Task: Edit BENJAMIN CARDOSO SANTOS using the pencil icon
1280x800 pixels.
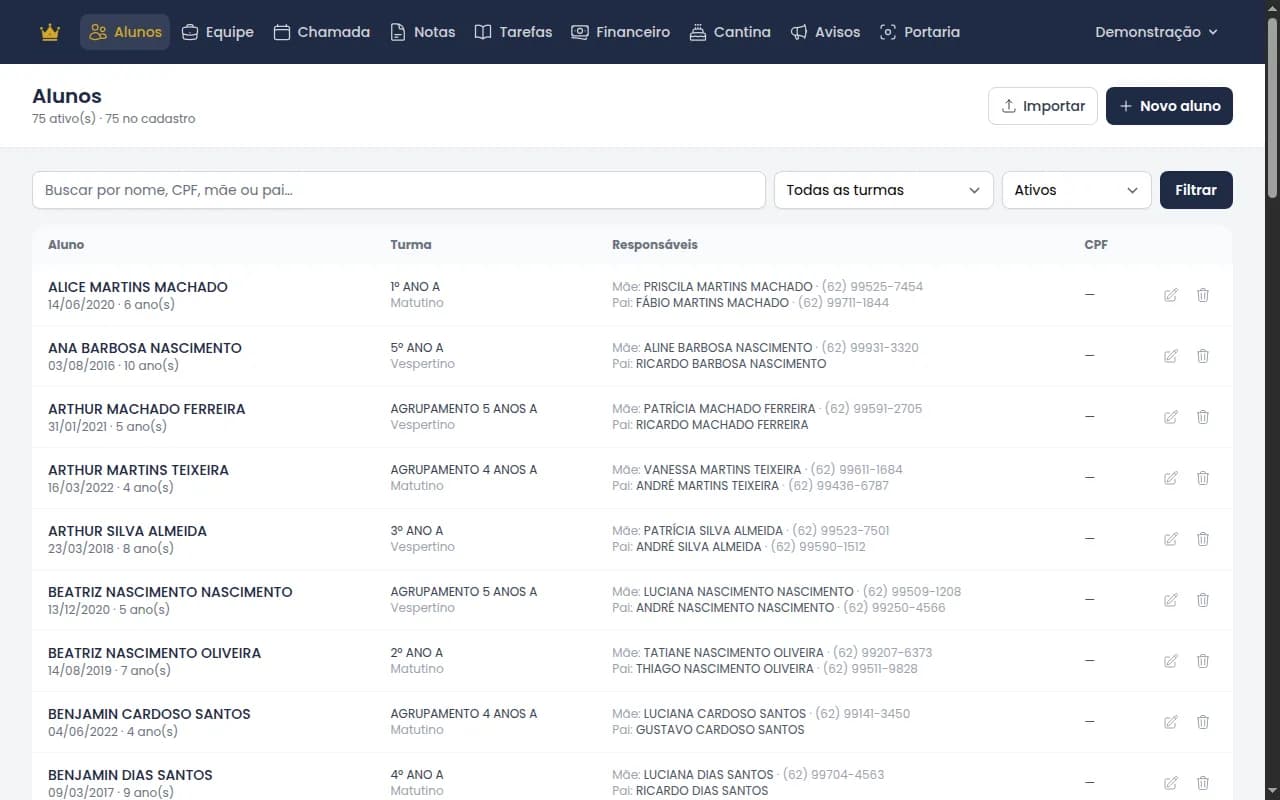Action: click(x=1171, y=722)
